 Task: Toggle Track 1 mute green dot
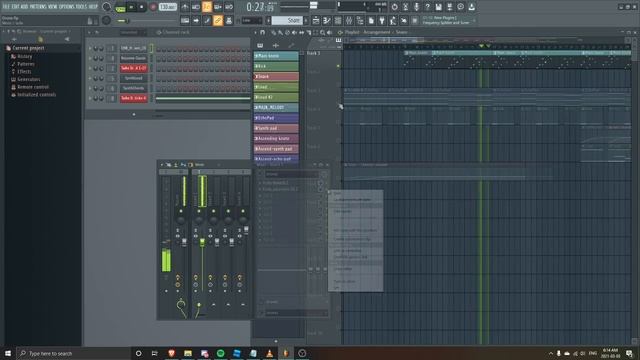(338, 66)
